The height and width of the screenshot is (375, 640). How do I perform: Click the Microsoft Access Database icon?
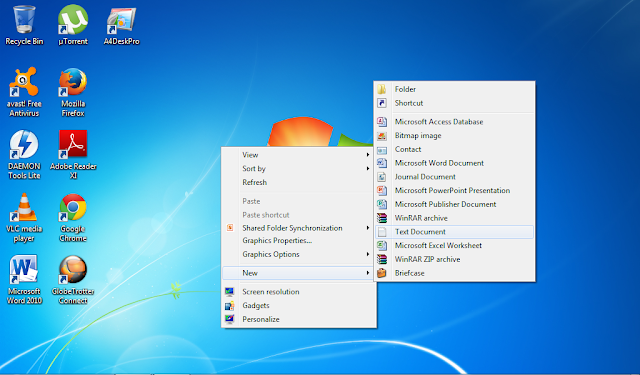tap(382, 122)
